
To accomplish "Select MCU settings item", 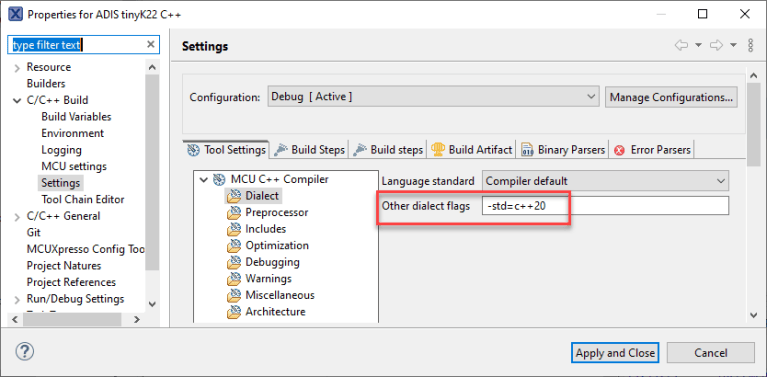I will [x=74, y=167].
